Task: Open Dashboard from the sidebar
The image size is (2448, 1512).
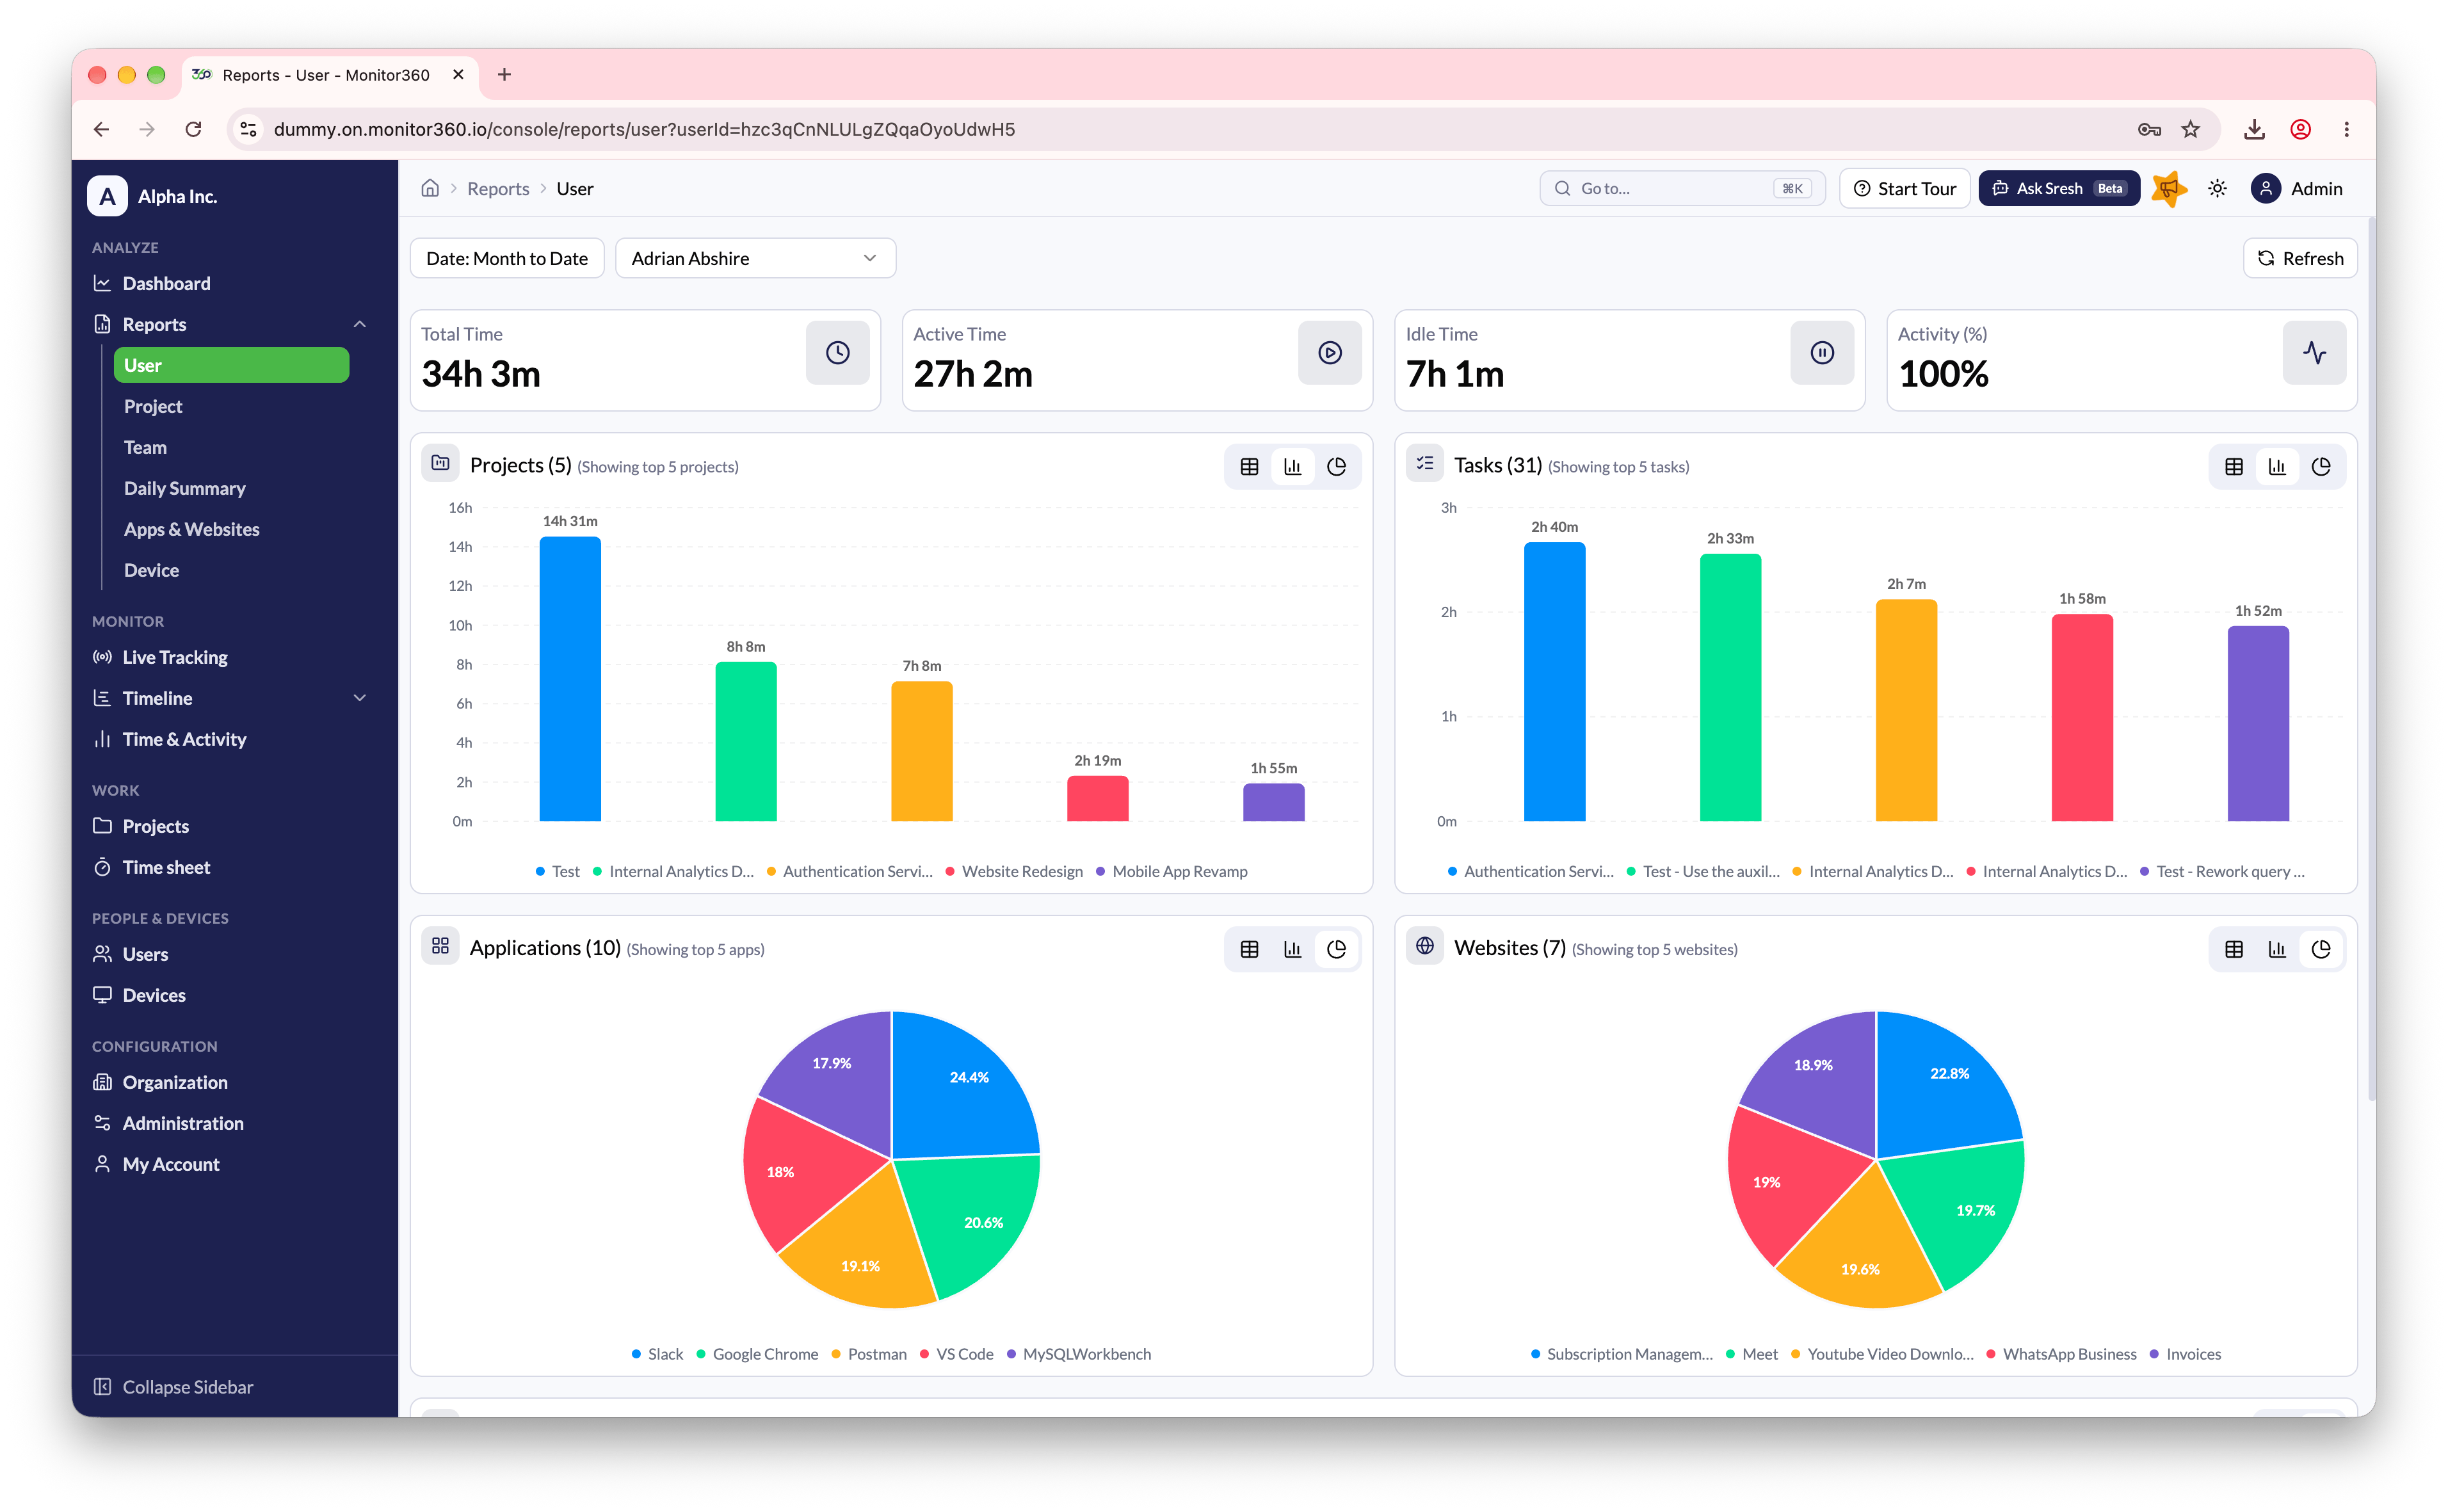Action: click(166, 283)
